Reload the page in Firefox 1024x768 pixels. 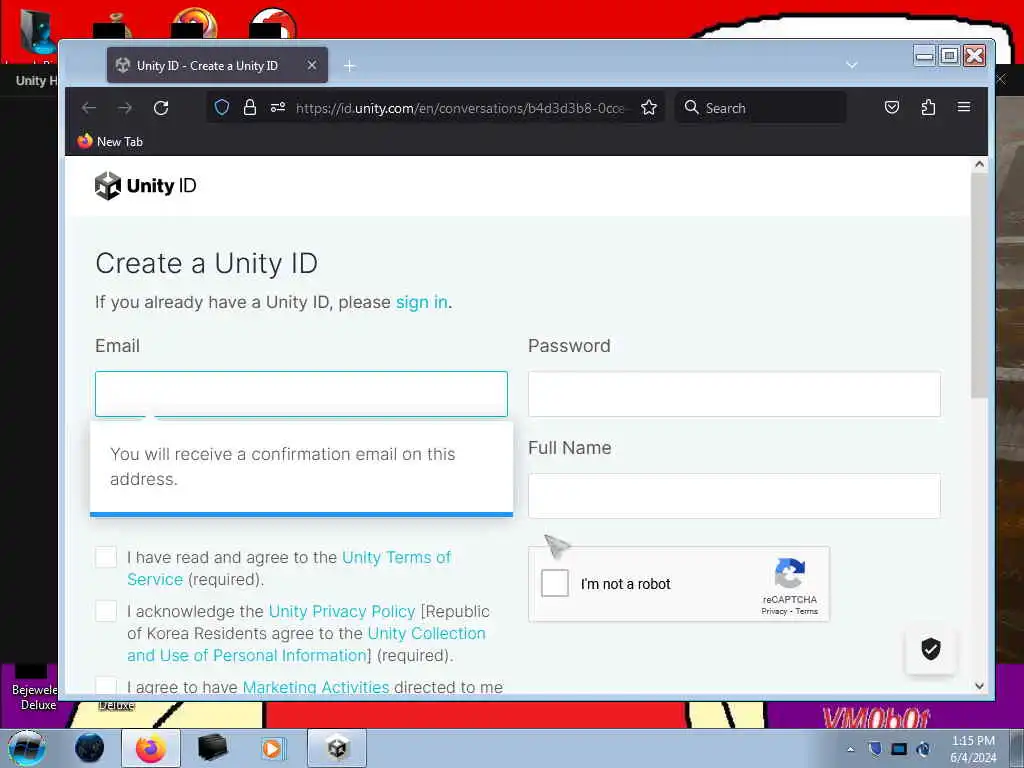click(161, 108)
